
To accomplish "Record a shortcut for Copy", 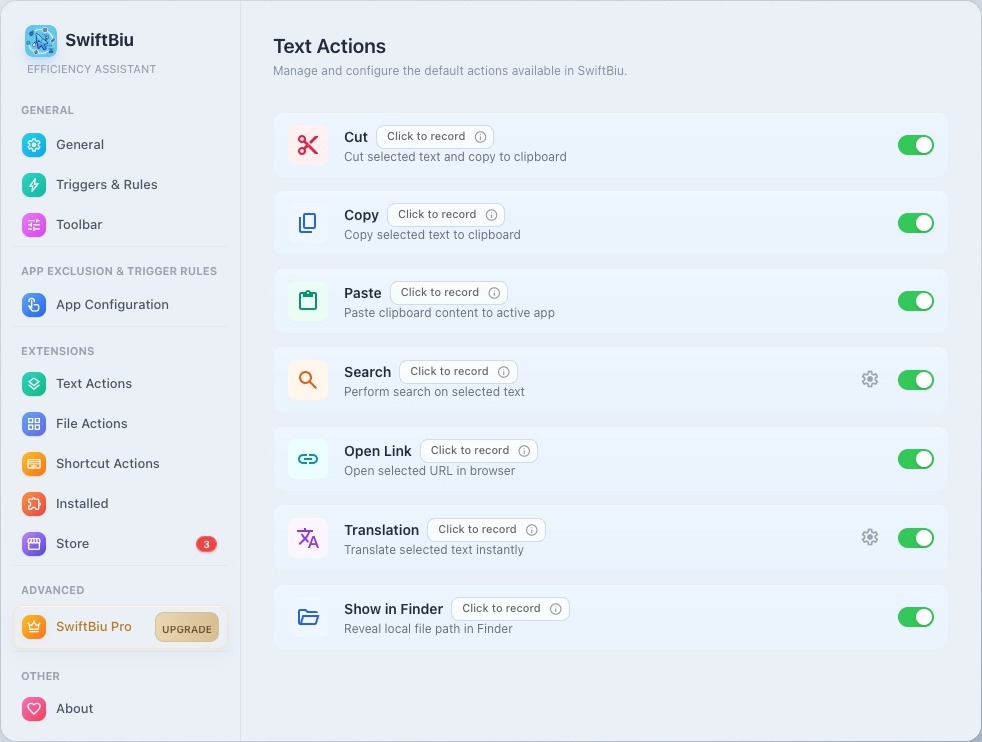I will pyautogui.click(x=446, y=215).
